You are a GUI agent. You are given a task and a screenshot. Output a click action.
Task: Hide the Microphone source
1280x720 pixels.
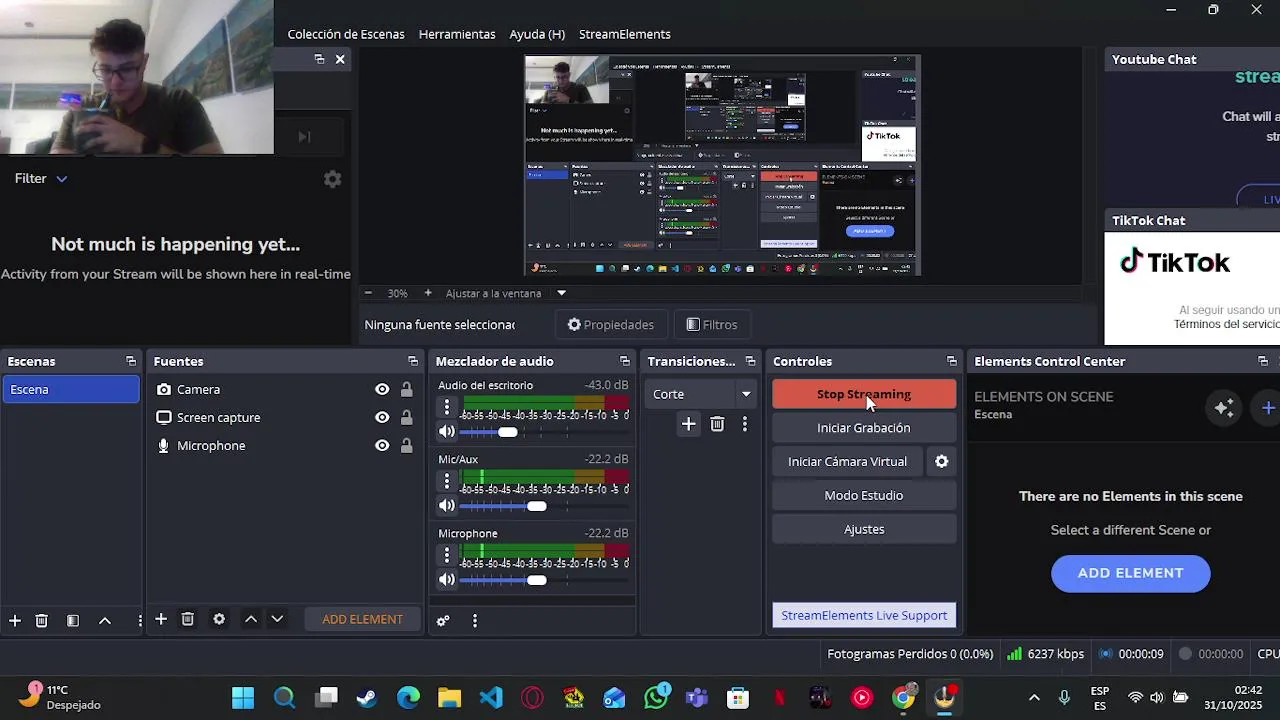(382, 446)
